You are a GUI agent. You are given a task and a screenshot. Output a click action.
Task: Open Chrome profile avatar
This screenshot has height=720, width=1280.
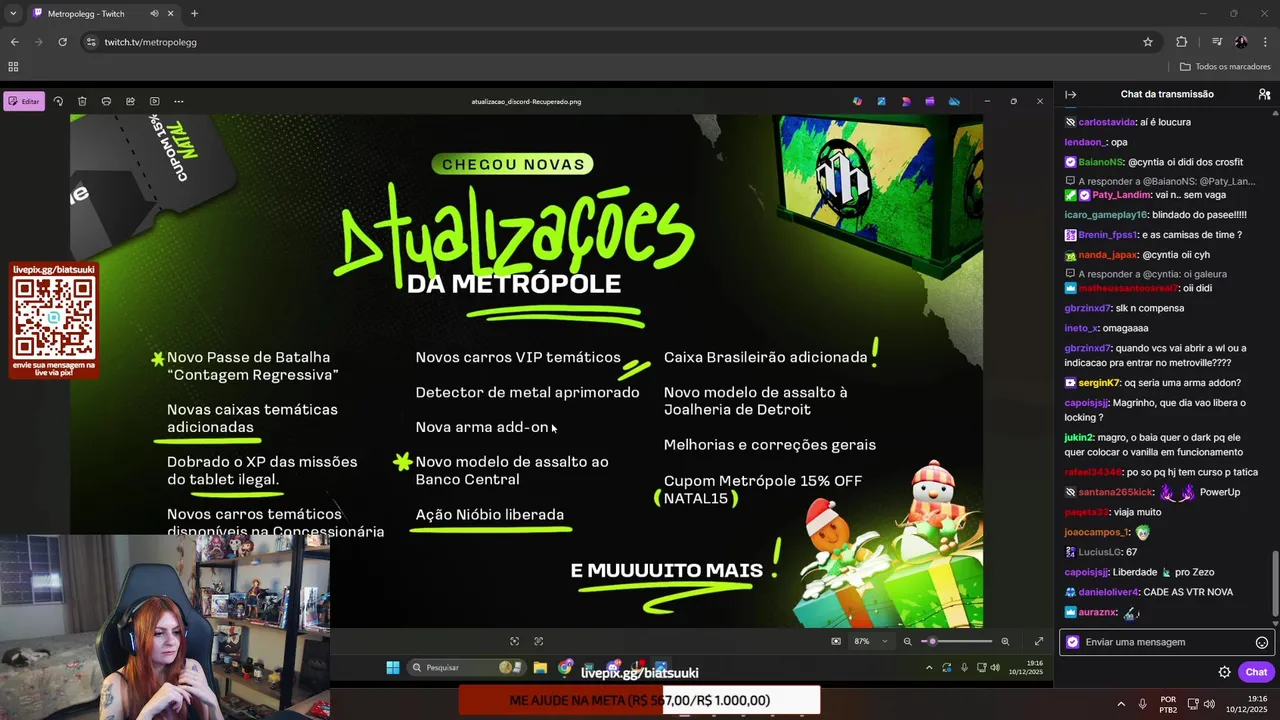tap(1241, 42)
